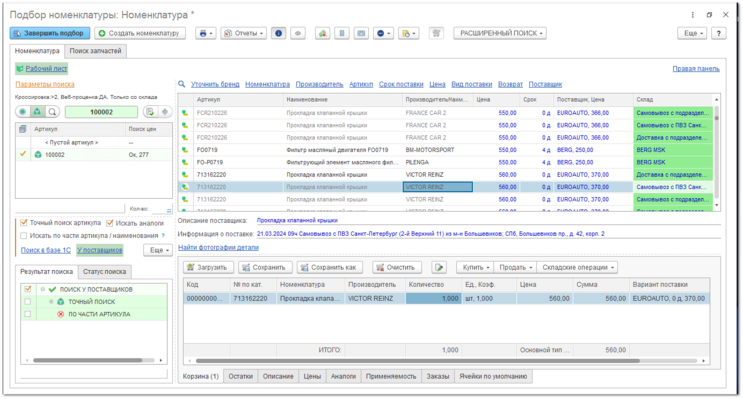
Task: Click the column header icon left of Артикул
Action: pos(22,129)
